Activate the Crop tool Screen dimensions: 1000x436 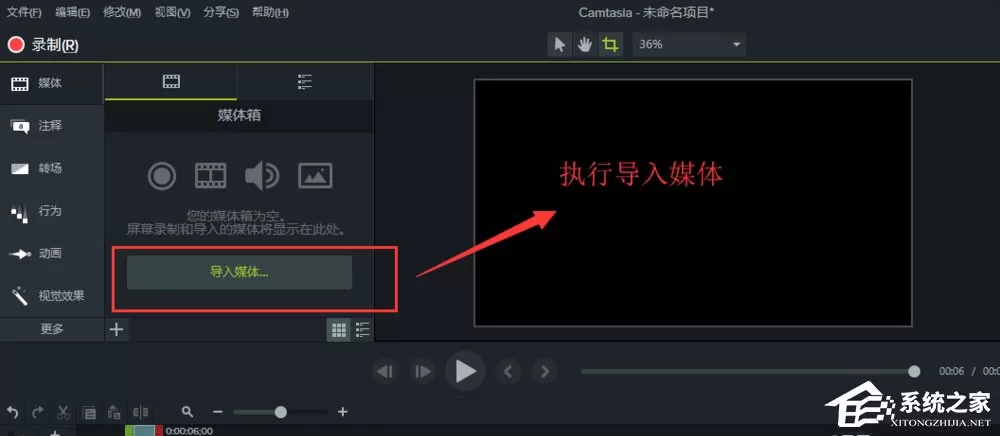(x=610, y=45)
